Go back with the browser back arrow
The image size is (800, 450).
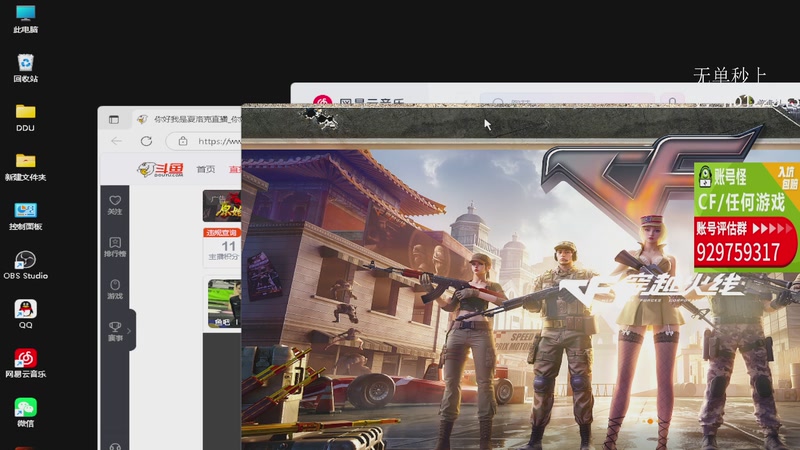[116, 141]
